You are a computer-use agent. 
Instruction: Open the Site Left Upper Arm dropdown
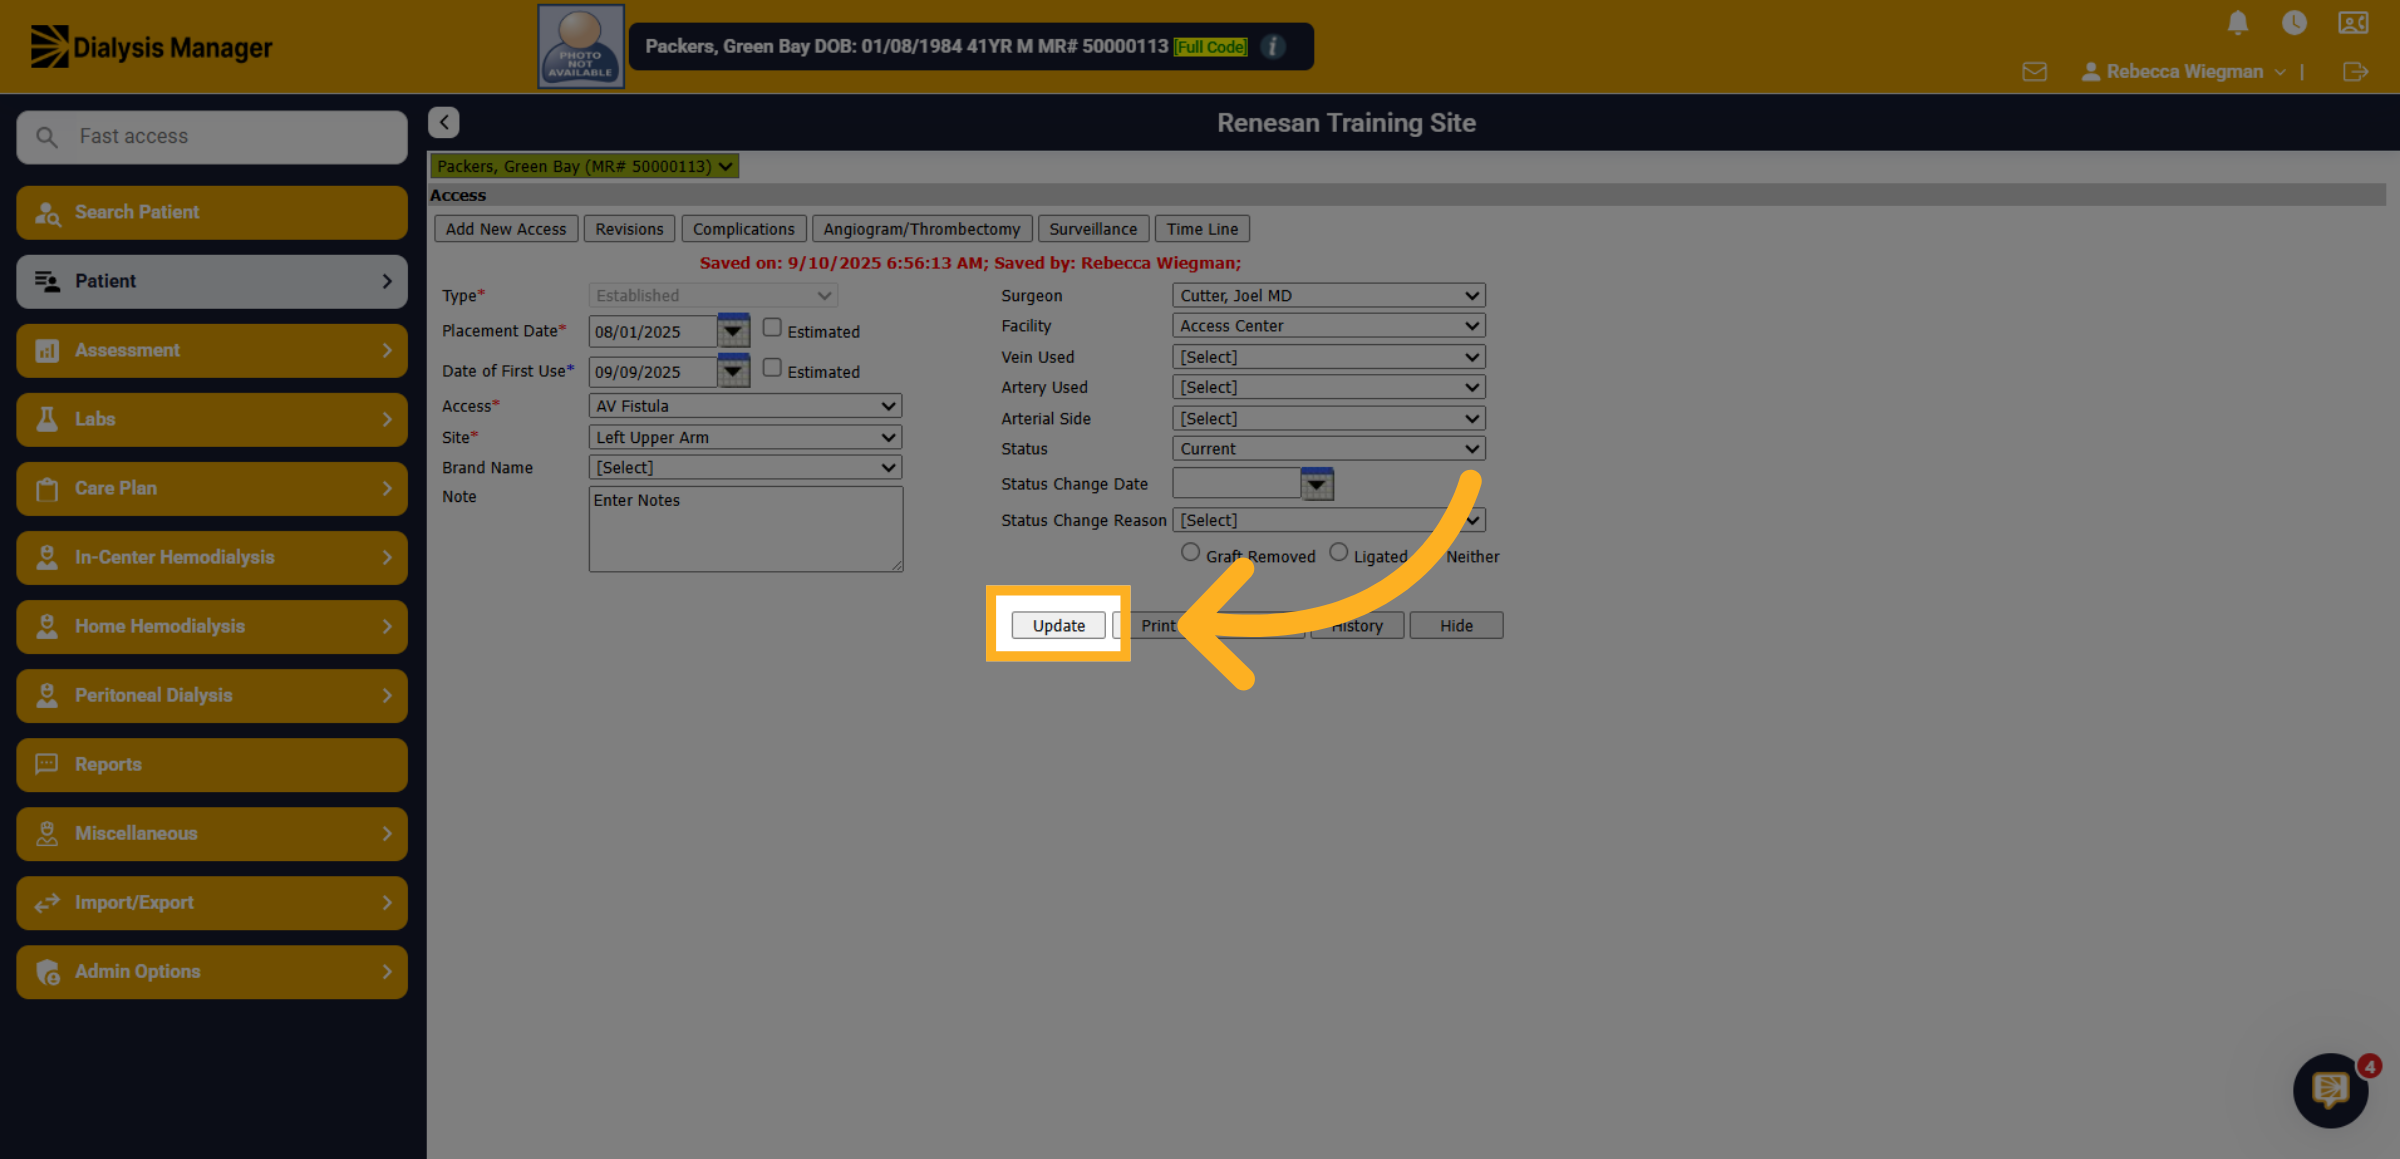click(745, 437)
